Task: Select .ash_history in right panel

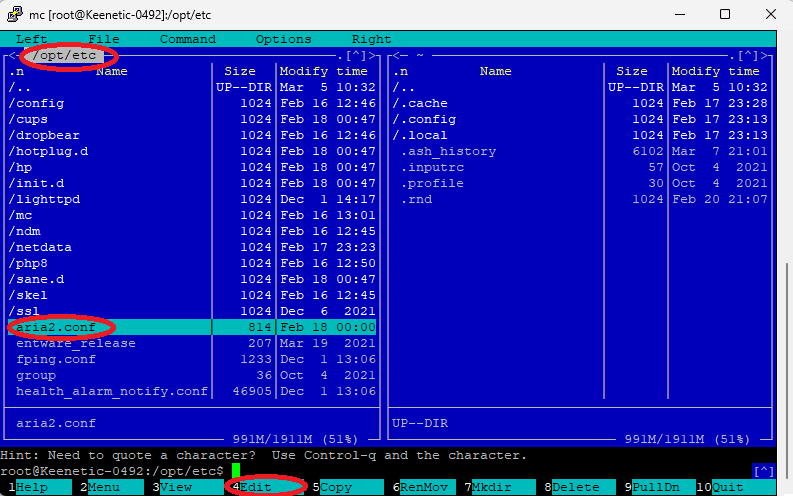Action: (x=448, y=151)
